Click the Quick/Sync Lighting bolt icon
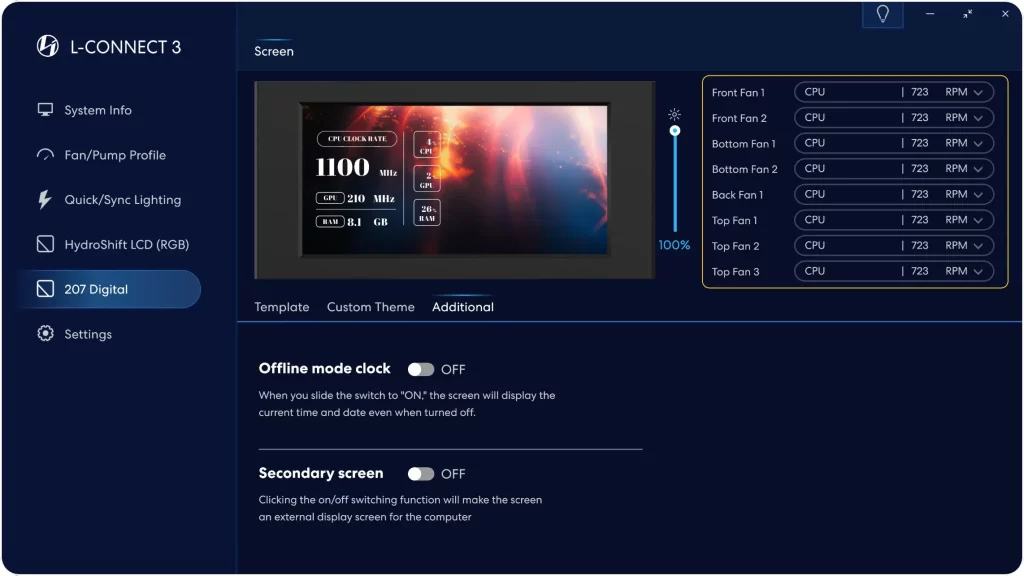 click(x=44, y=199)
